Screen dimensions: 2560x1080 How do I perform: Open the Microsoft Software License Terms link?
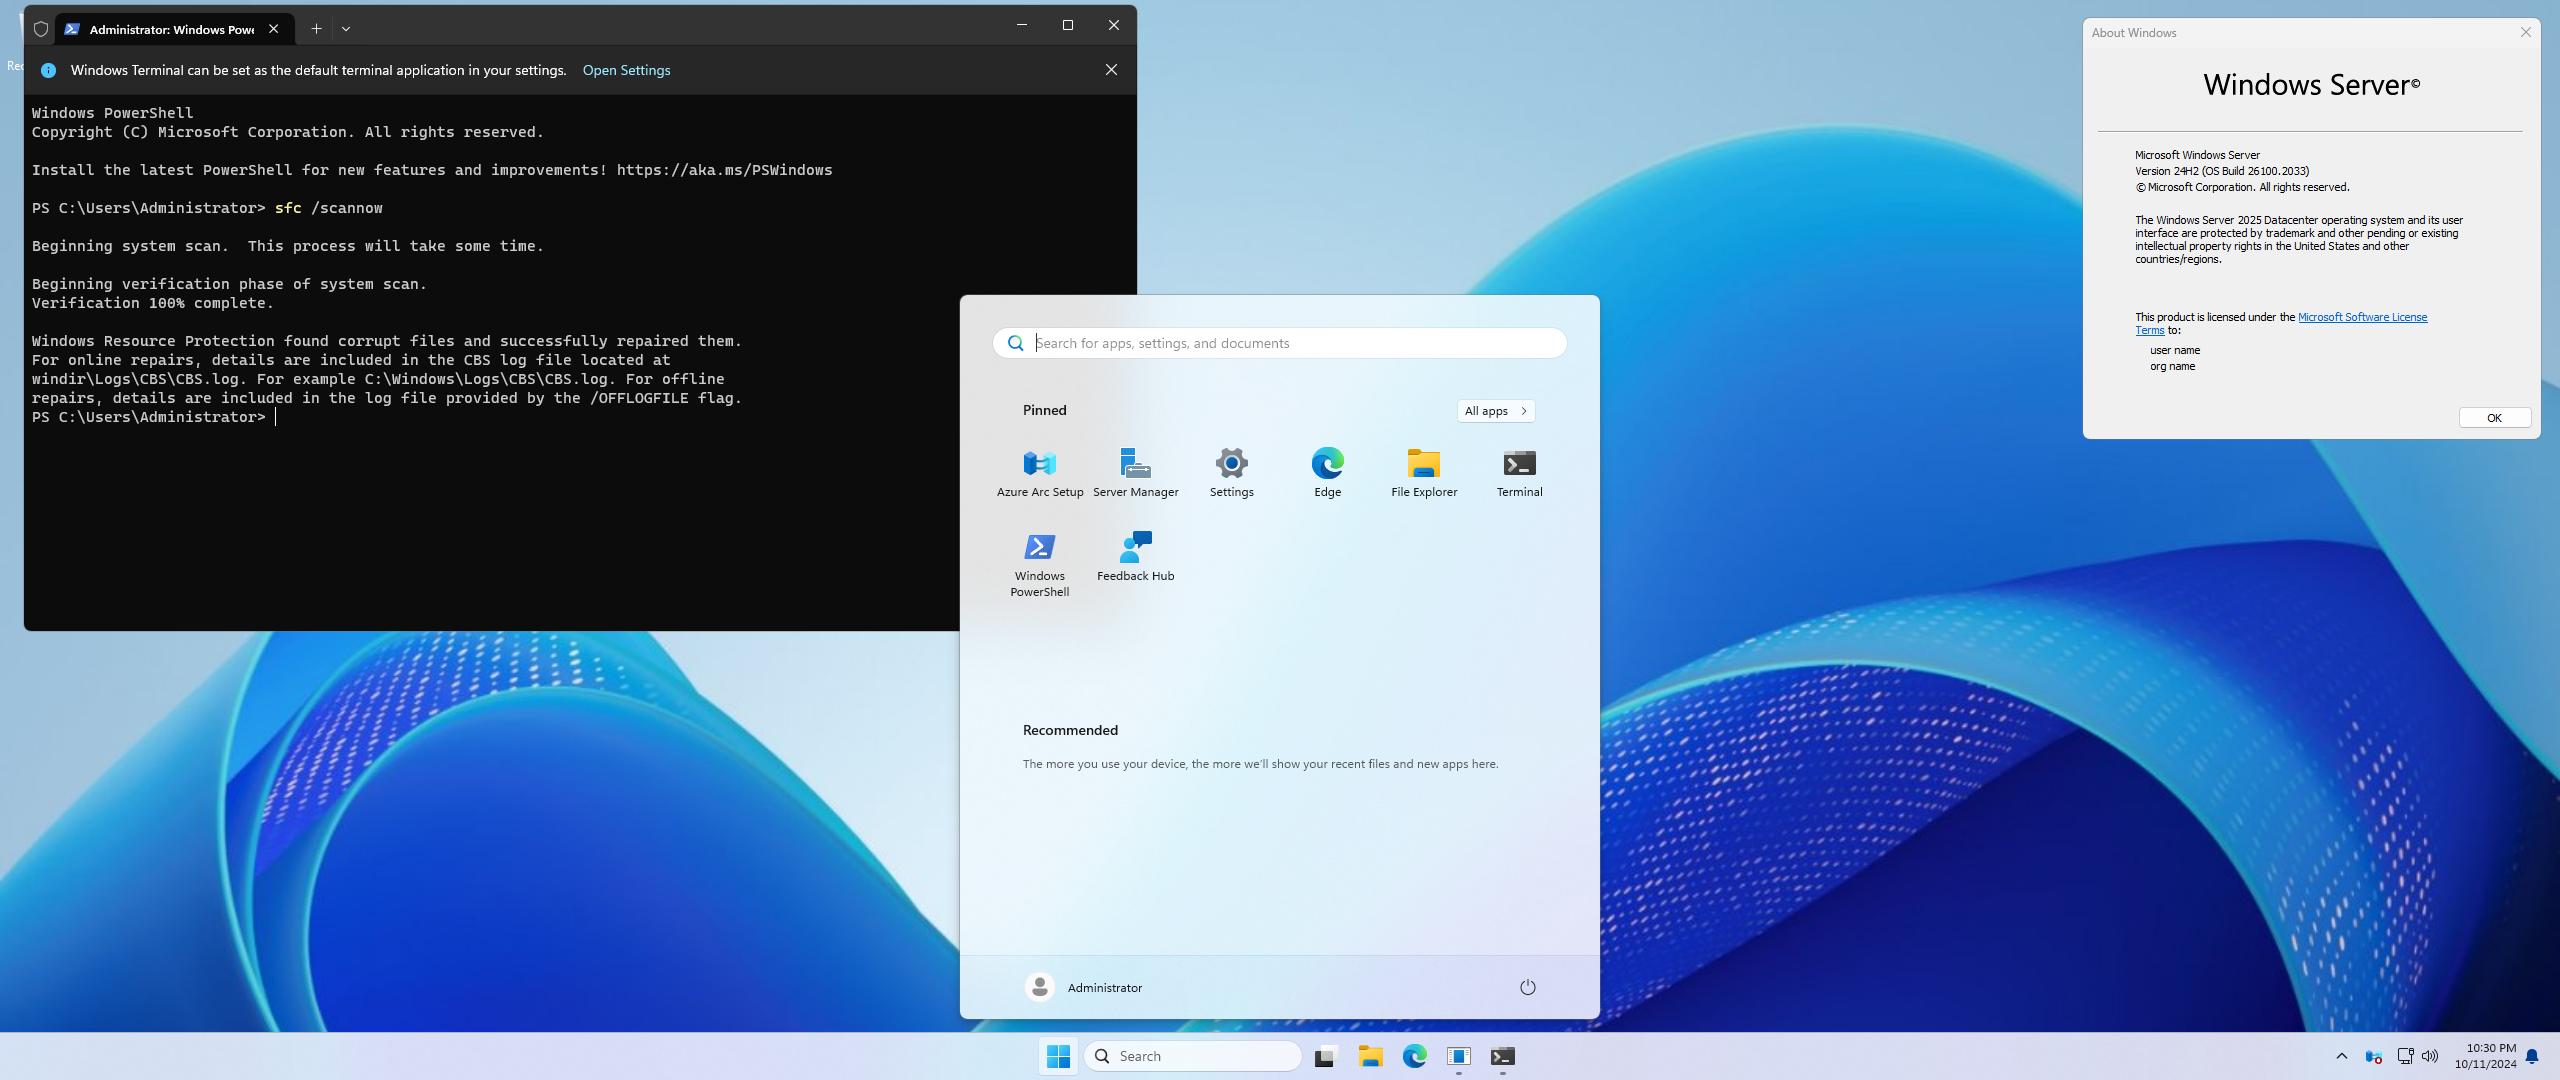pos(2362,317)
